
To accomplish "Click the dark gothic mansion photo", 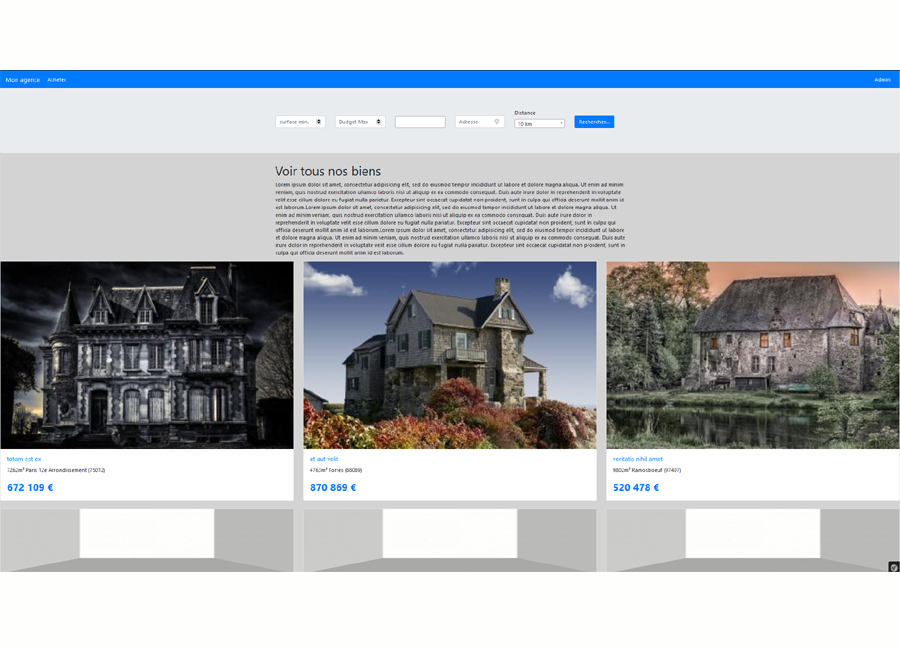I will [147, 355].
